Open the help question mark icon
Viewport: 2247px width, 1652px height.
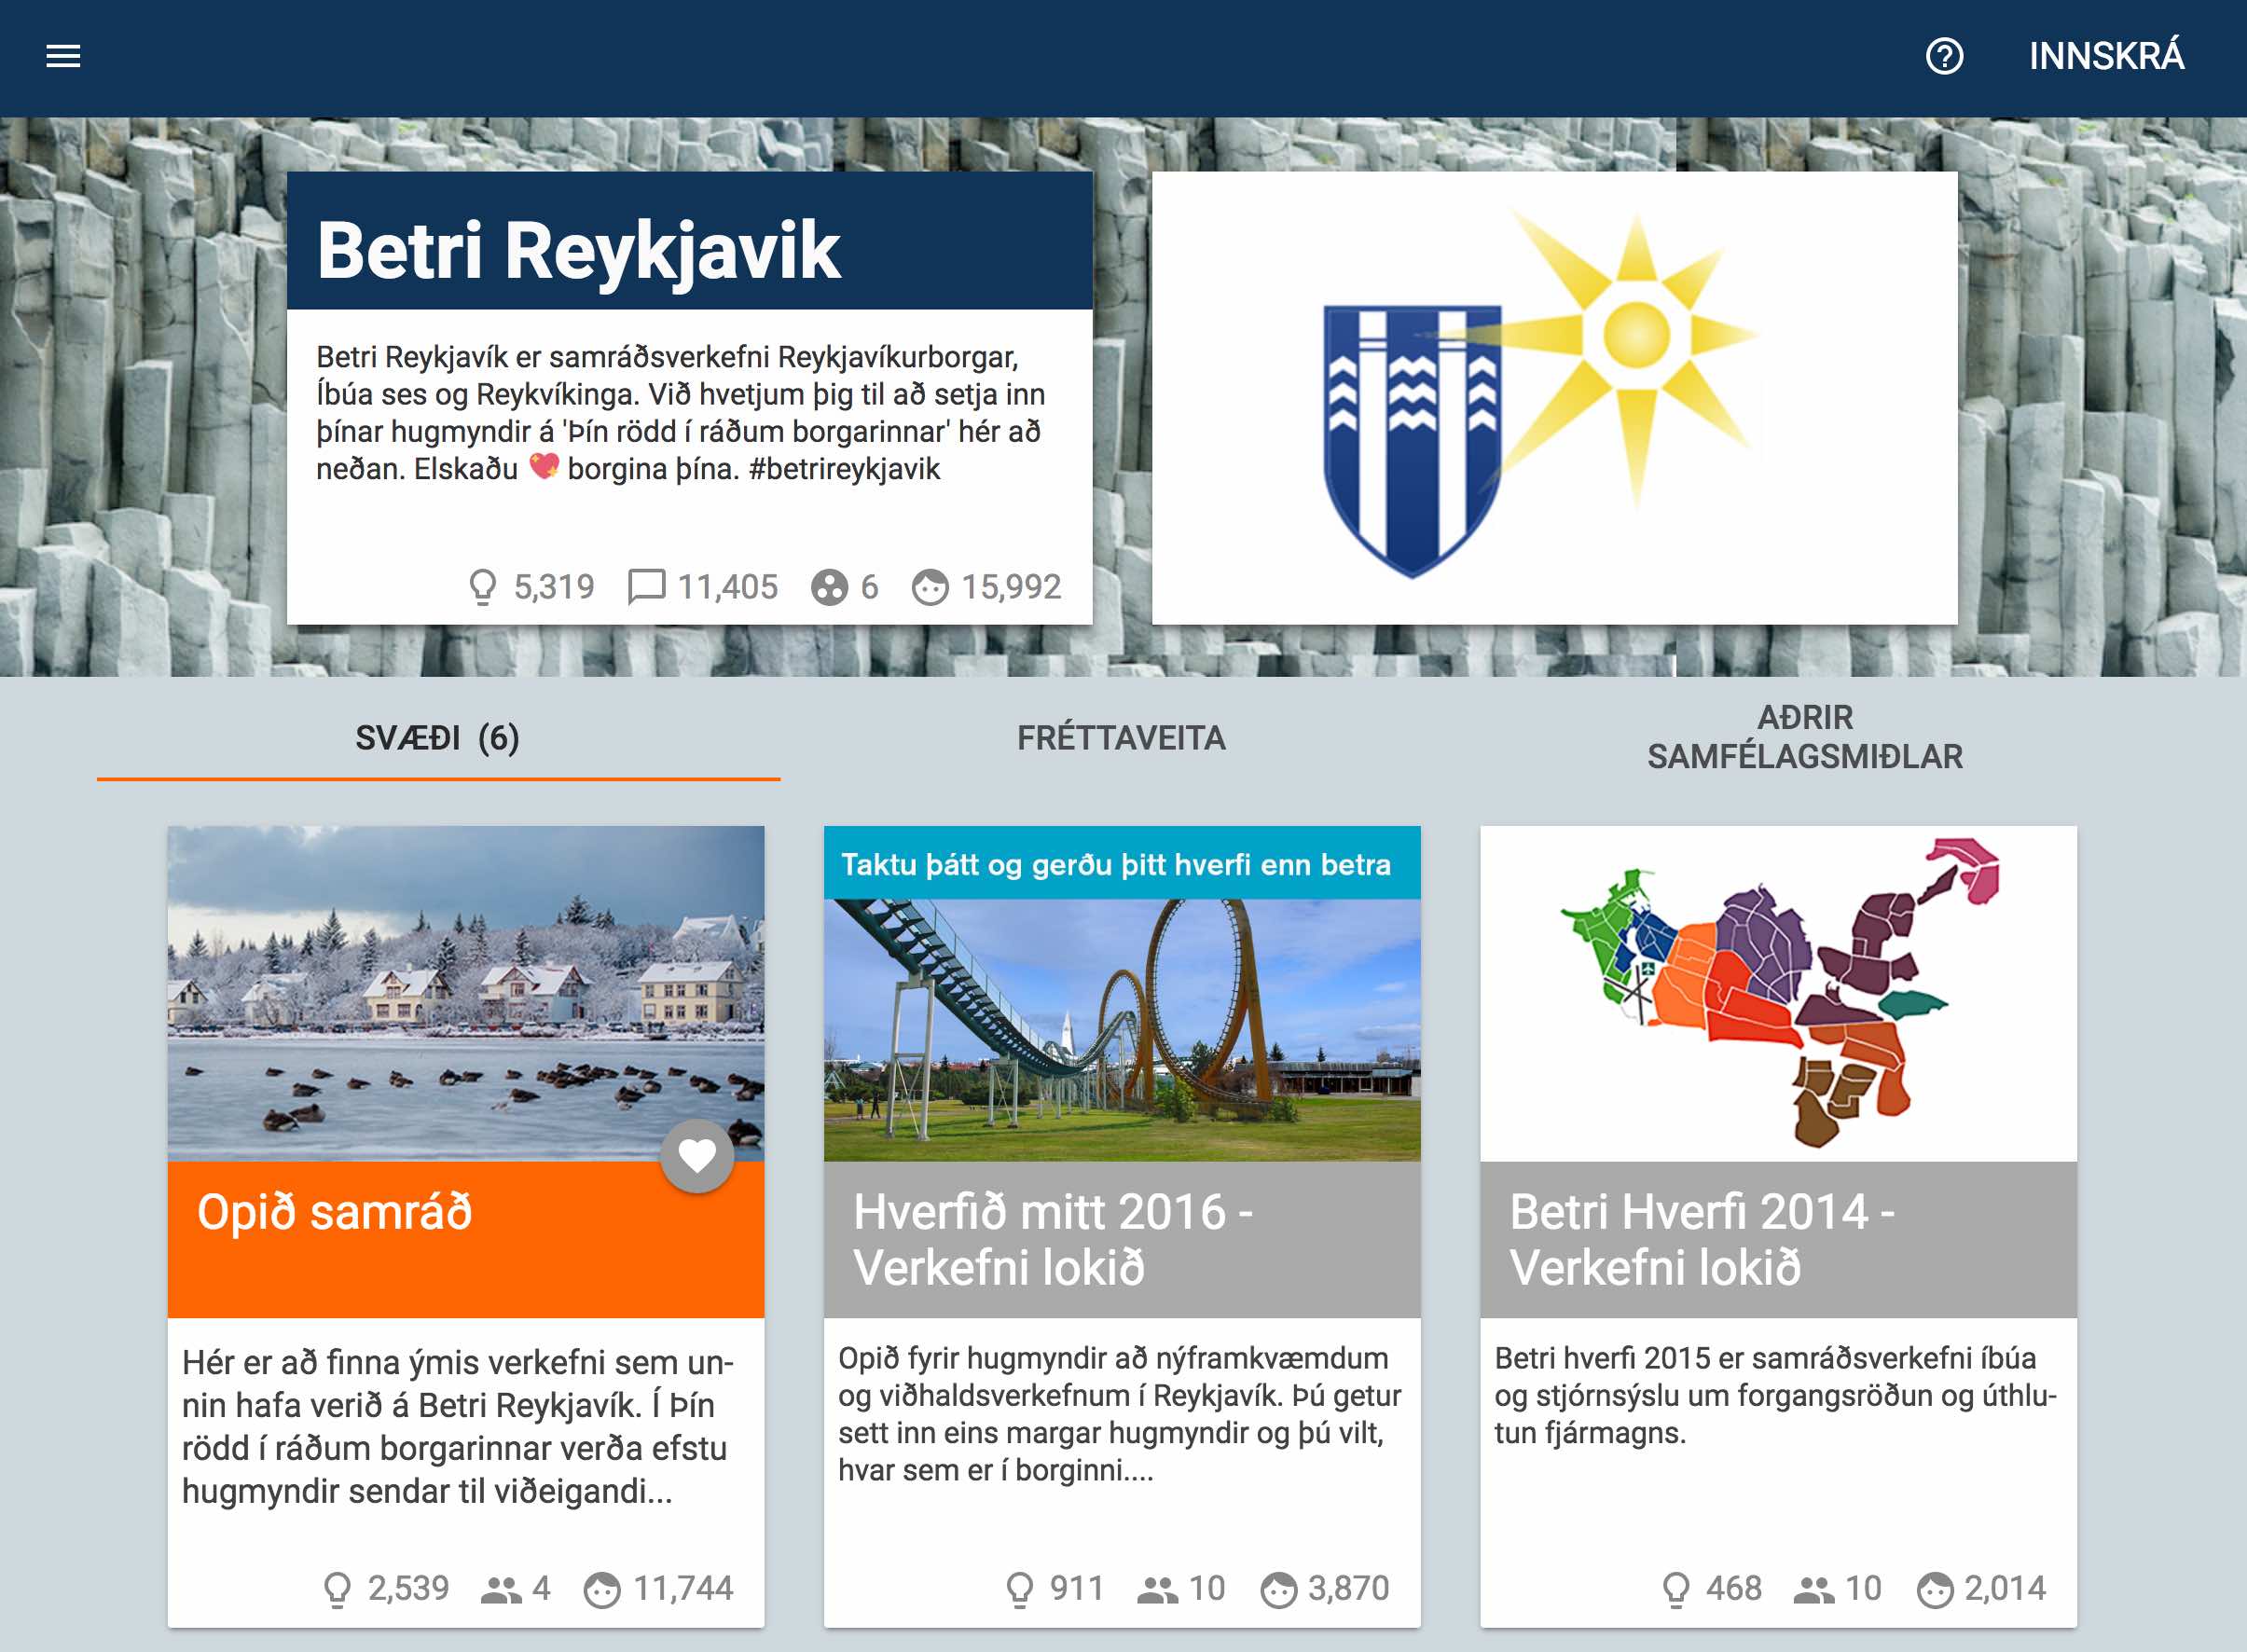click(1944, 56)
